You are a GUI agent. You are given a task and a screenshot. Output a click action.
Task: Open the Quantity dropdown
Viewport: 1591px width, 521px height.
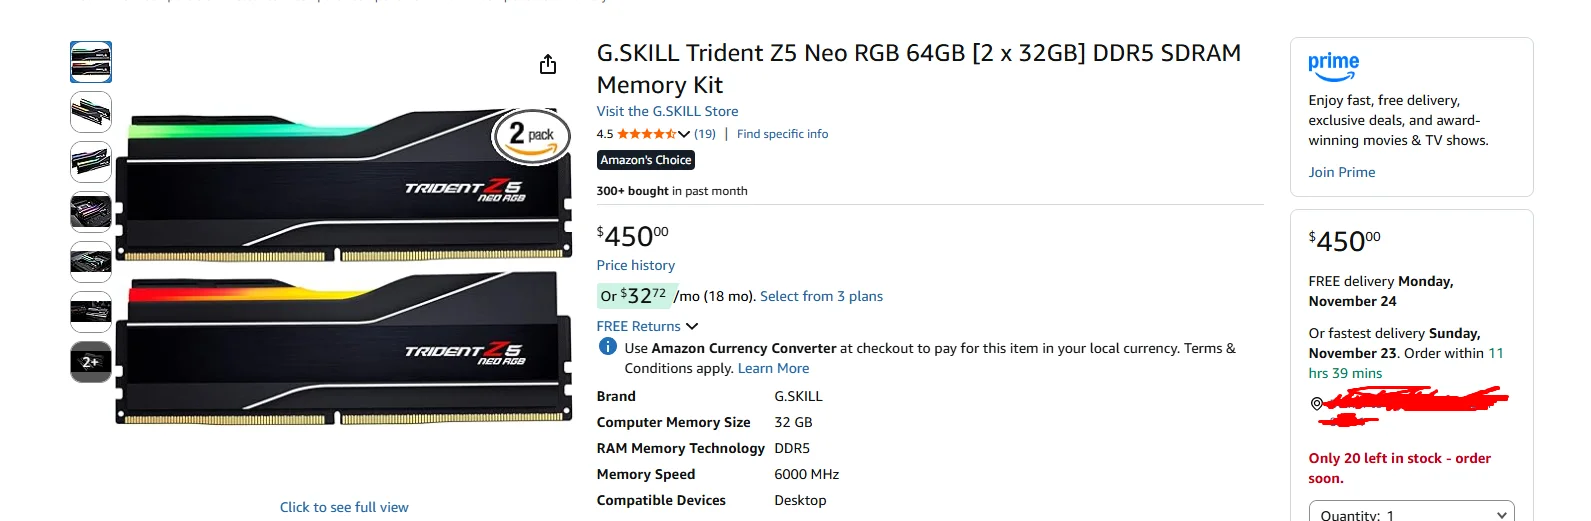pyautogui.click(x=1411, y=513)
